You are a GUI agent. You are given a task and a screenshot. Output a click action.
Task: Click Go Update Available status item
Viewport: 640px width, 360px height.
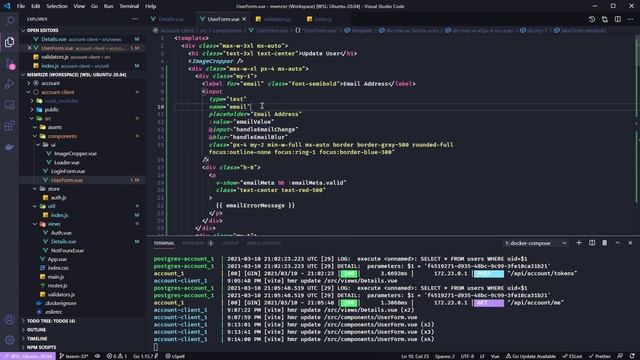pyautogui.click(x=531, y=356)
